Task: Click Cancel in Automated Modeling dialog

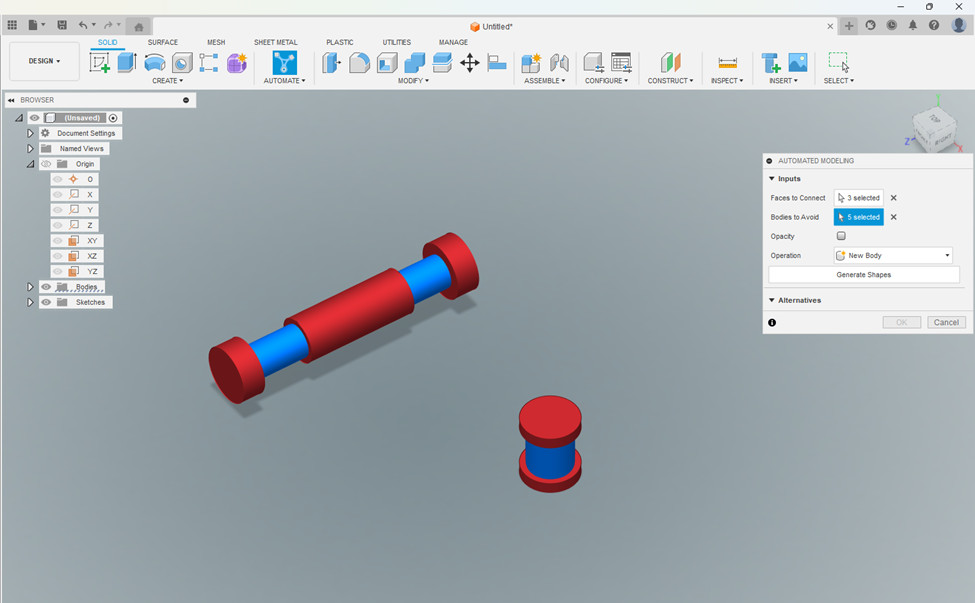Action: pyautogui.click(x=946, y=322)
